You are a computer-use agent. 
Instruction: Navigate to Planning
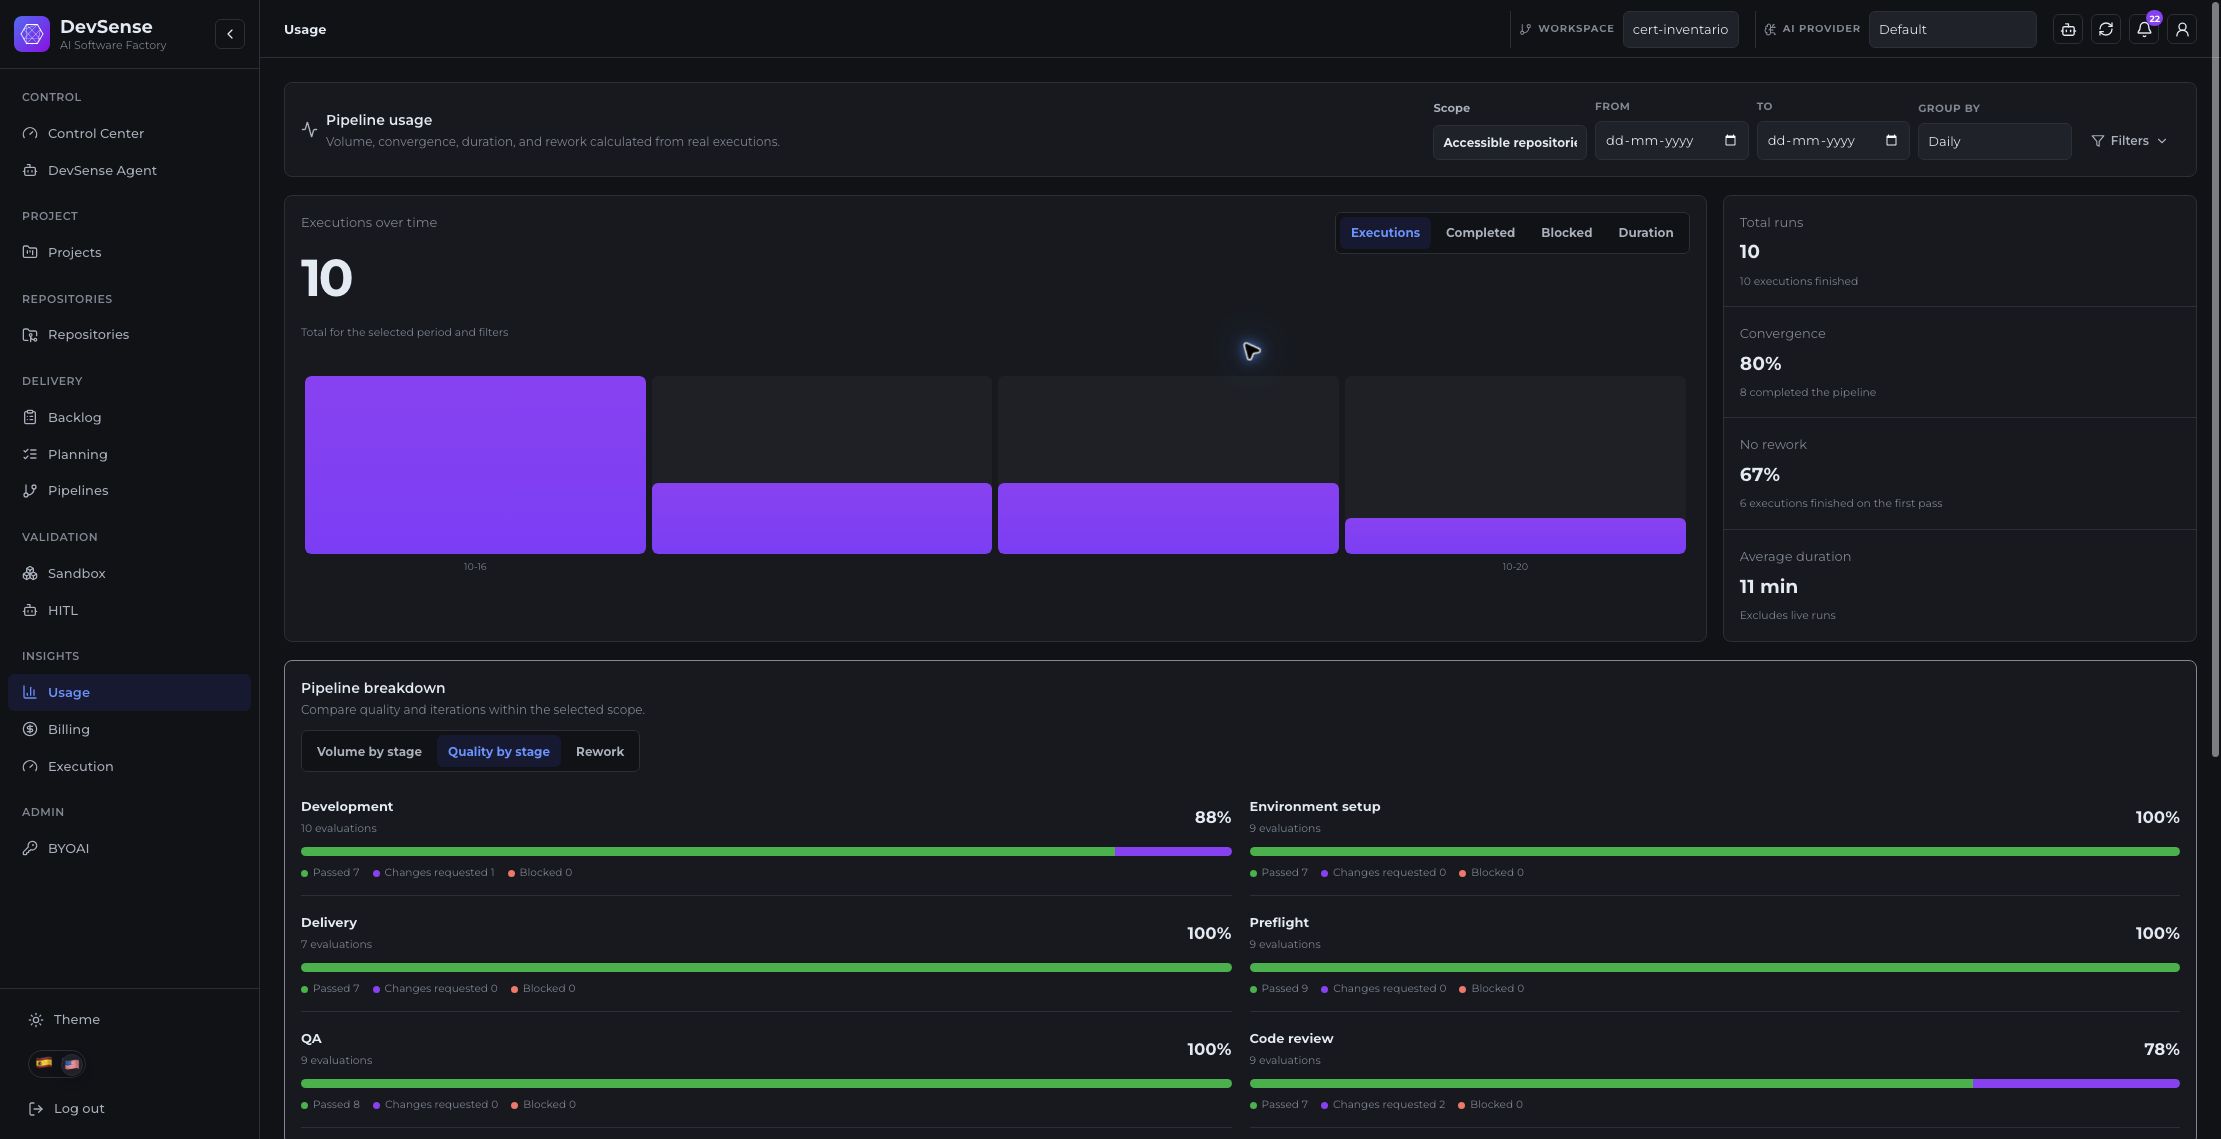129,454
